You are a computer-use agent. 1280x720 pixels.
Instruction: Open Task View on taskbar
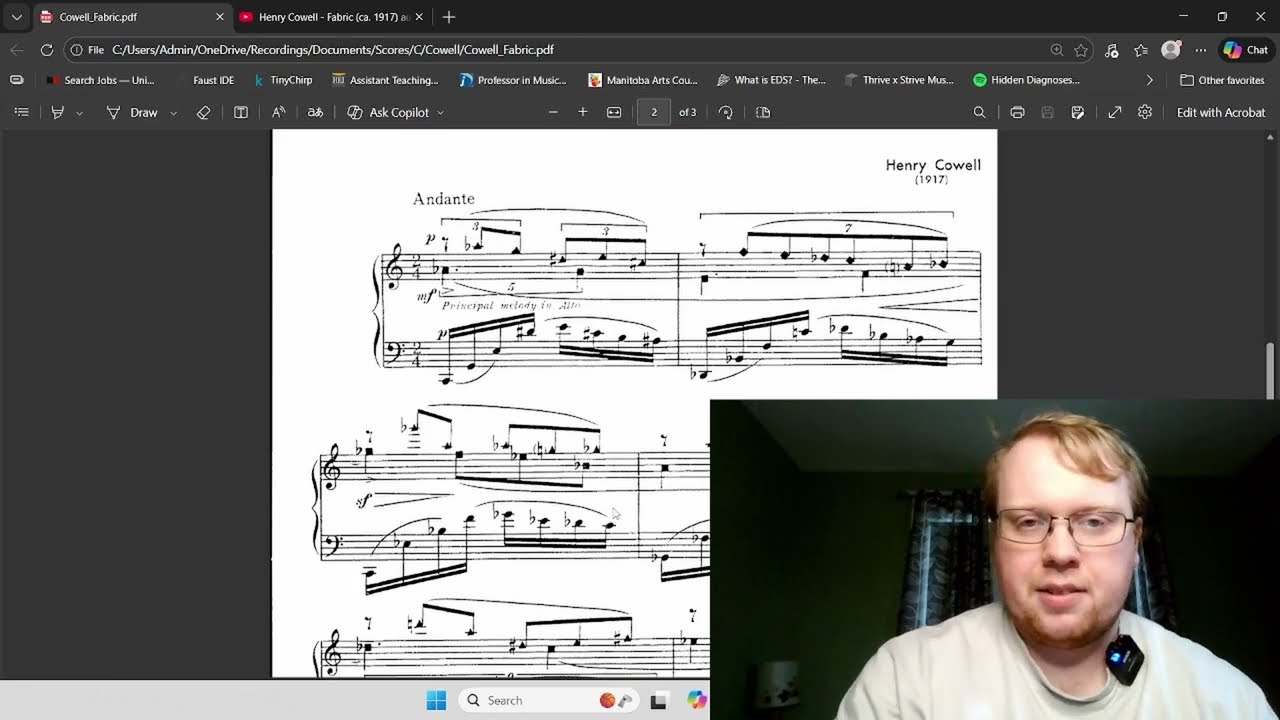(658, 701)
